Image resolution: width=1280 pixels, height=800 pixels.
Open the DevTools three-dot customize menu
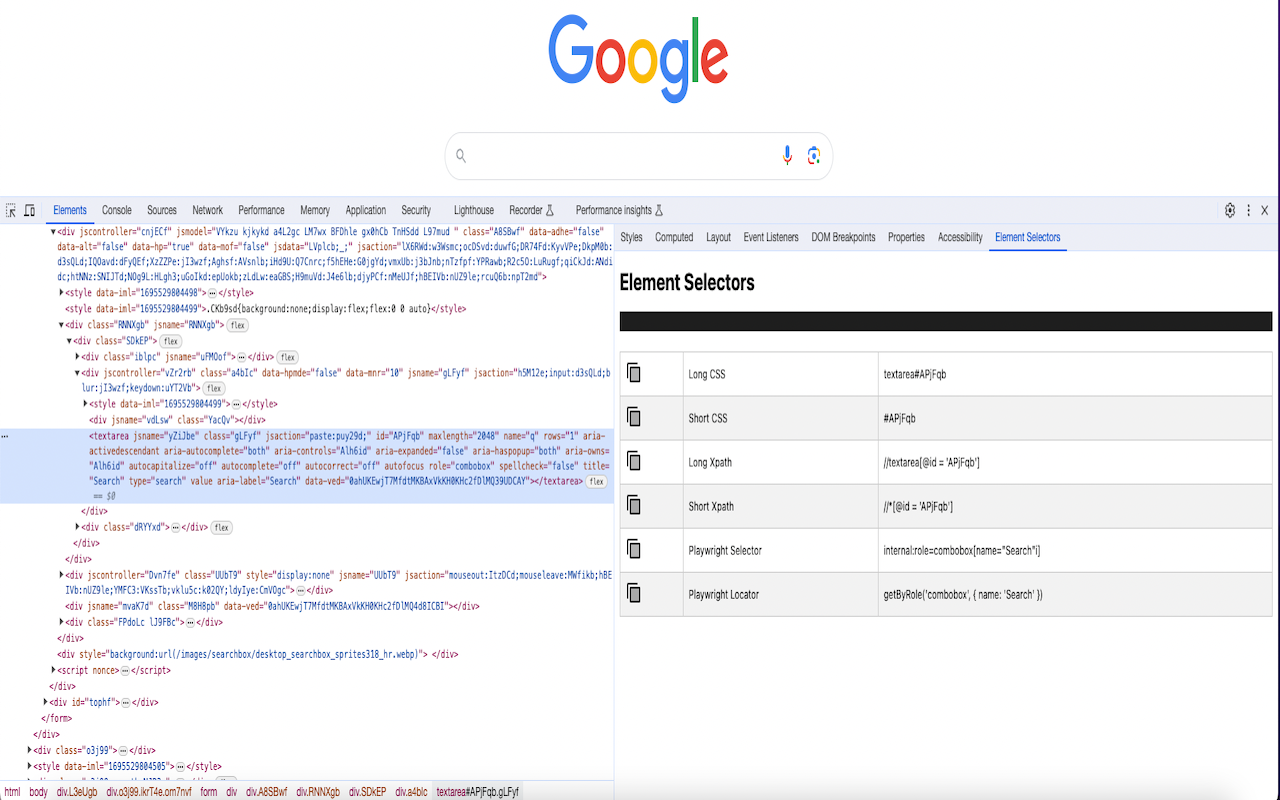[1248, 210]
